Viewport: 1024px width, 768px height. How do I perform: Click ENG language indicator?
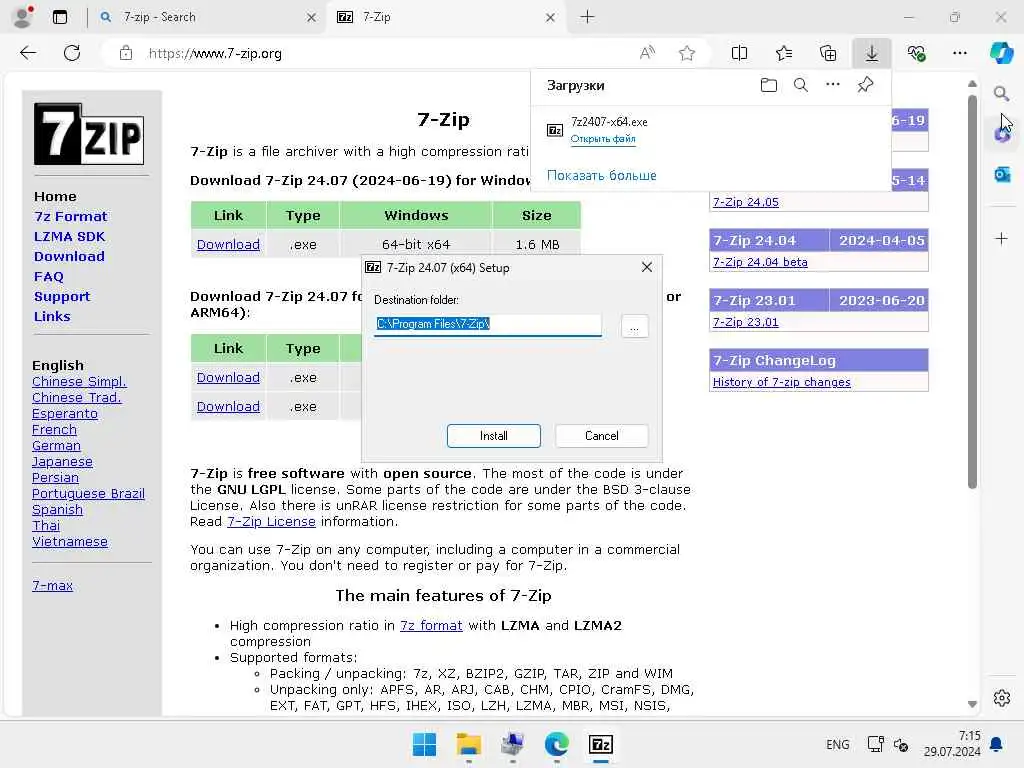click(837, 744)
